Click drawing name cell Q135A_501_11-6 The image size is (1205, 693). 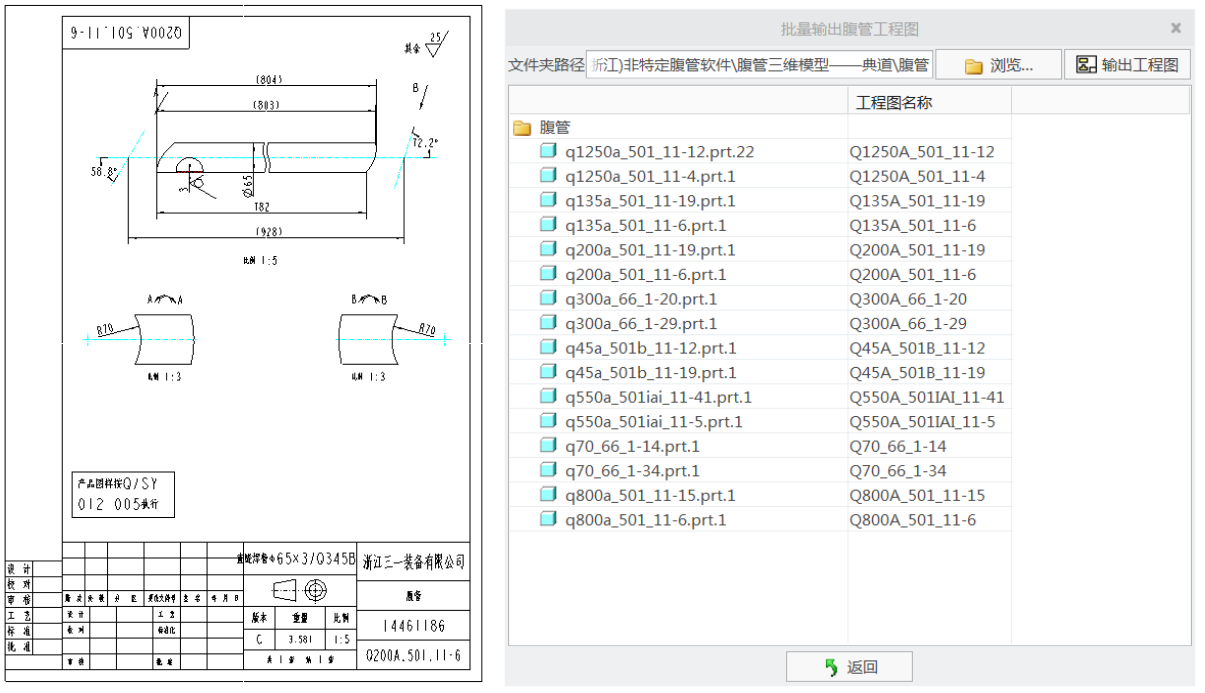pos(913,225)
